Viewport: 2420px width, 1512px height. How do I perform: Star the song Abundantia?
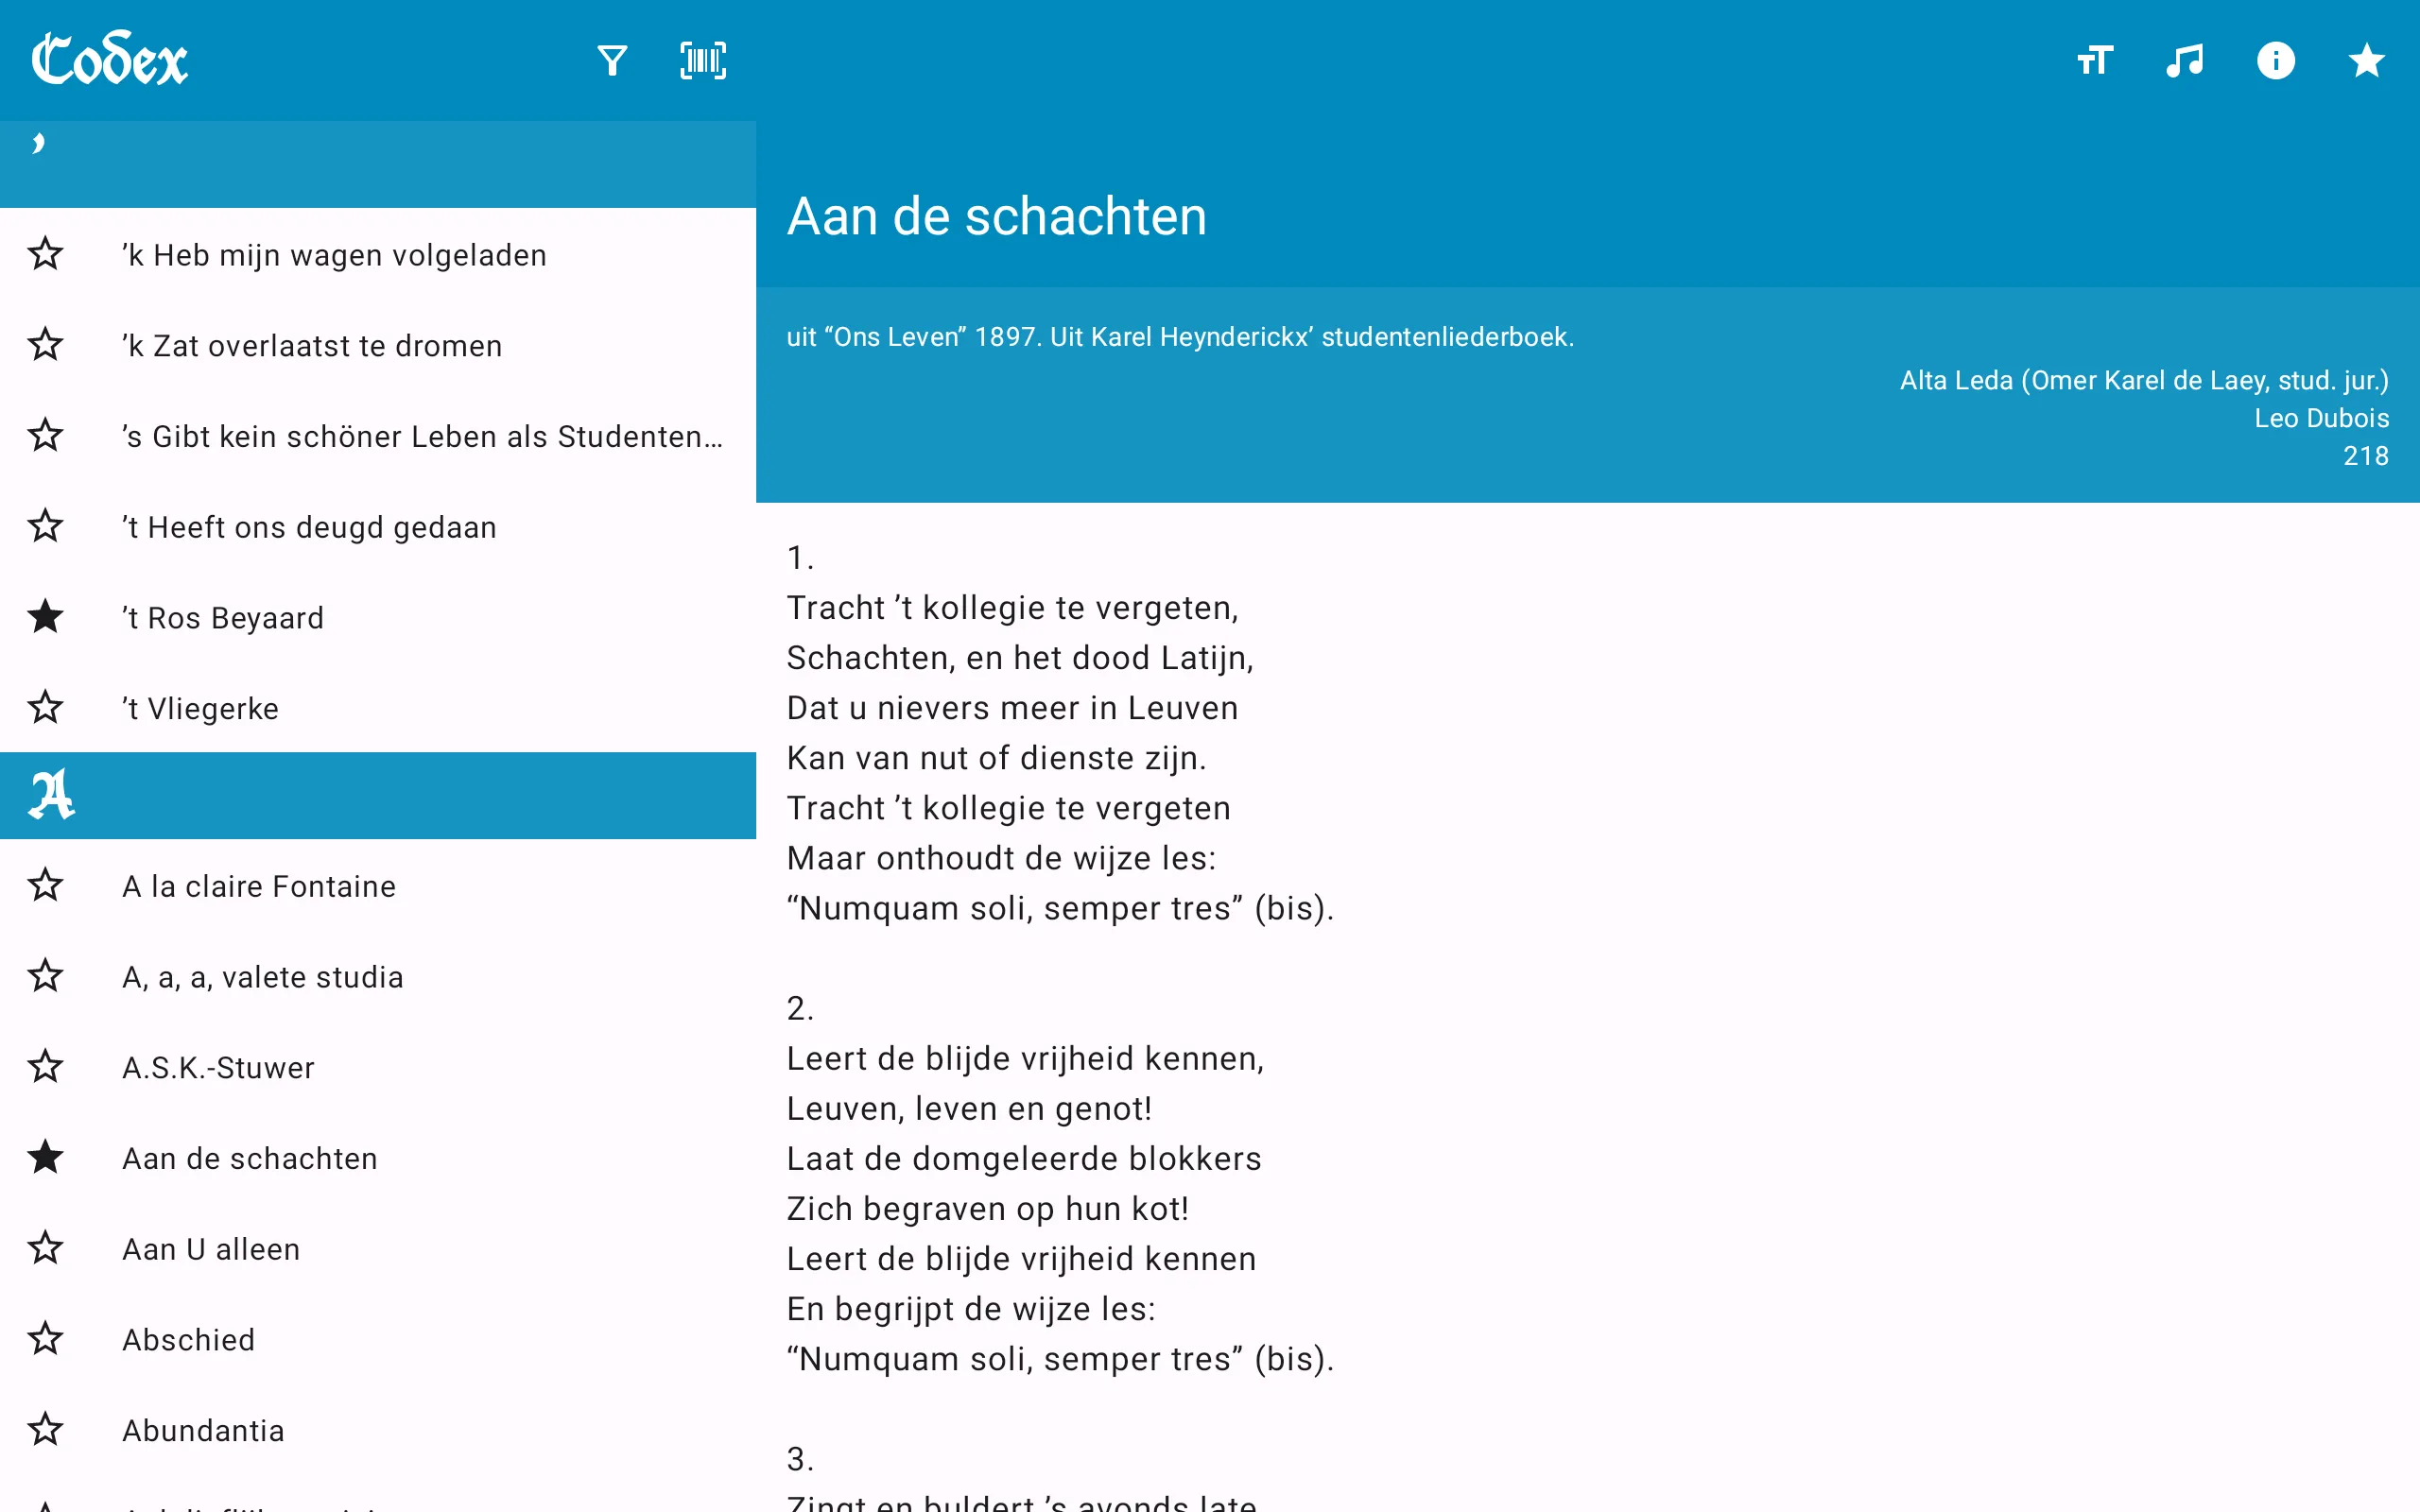click(x=45, y=1430)
